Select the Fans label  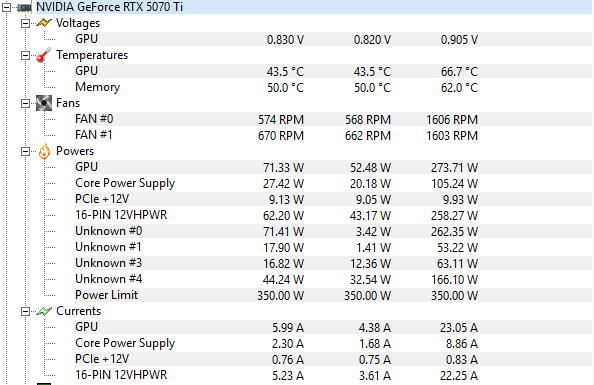[x=68, y=103]
